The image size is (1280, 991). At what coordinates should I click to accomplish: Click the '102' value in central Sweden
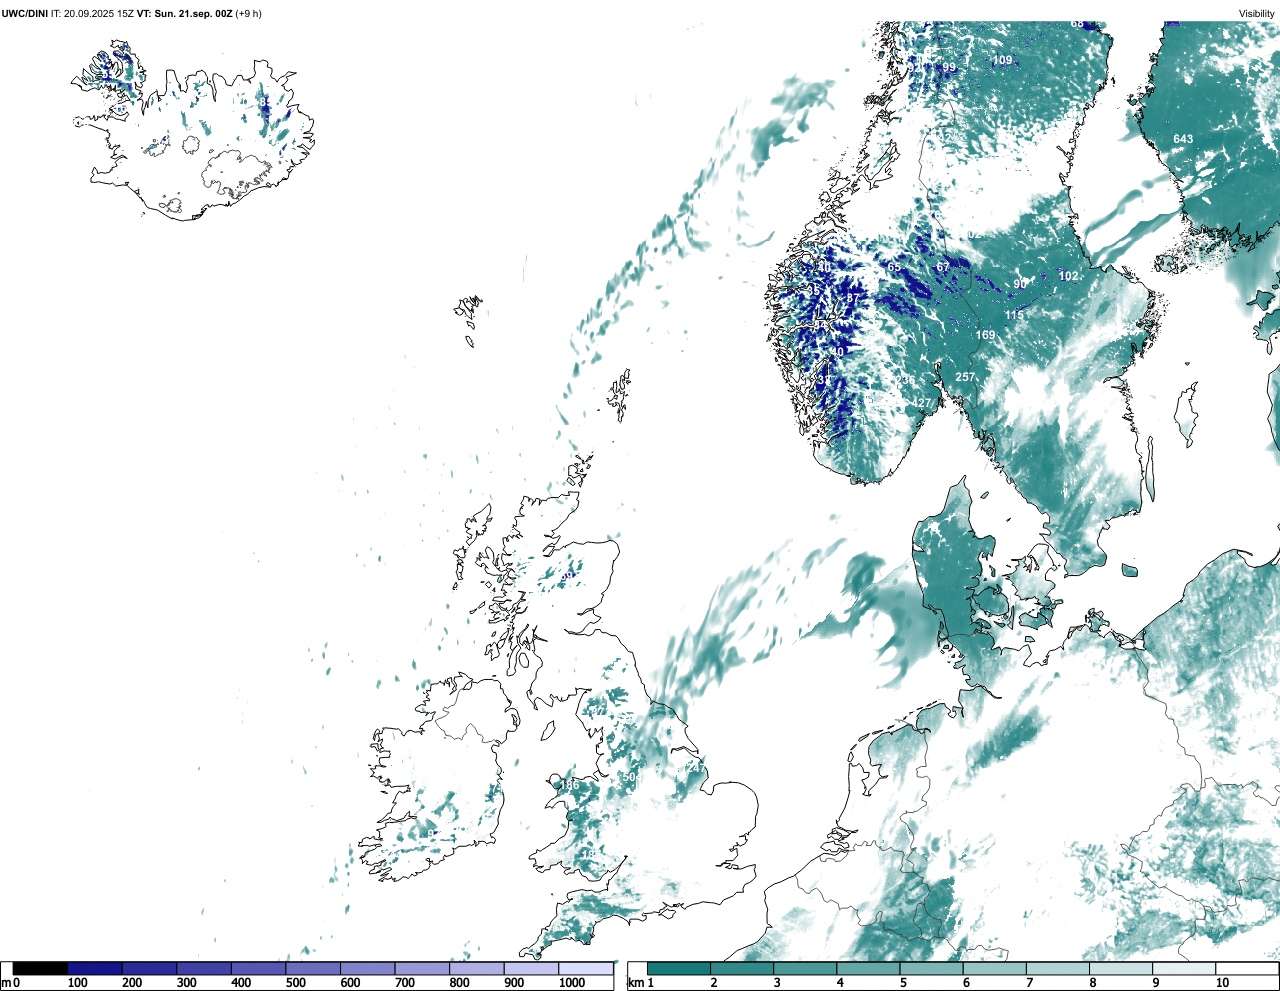[x=1069, y=276]
